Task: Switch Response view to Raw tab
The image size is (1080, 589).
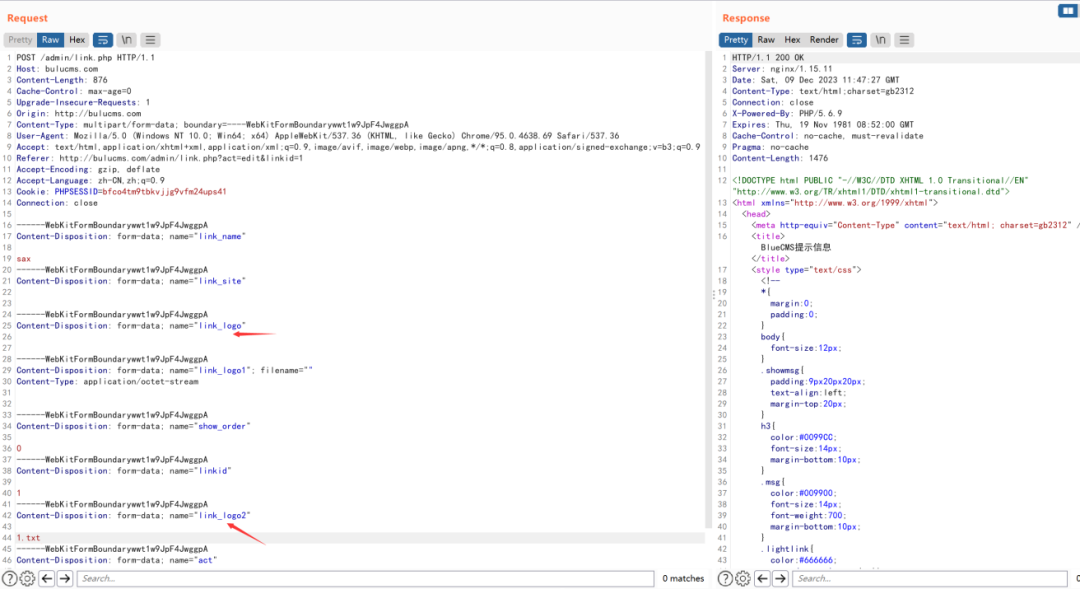Action: point(766,40)
